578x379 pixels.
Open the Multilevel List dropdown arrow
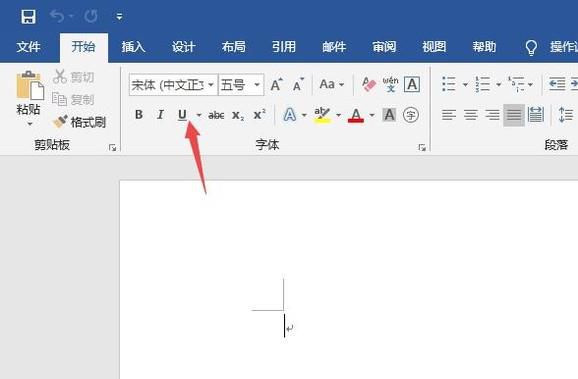coord(530,85)
